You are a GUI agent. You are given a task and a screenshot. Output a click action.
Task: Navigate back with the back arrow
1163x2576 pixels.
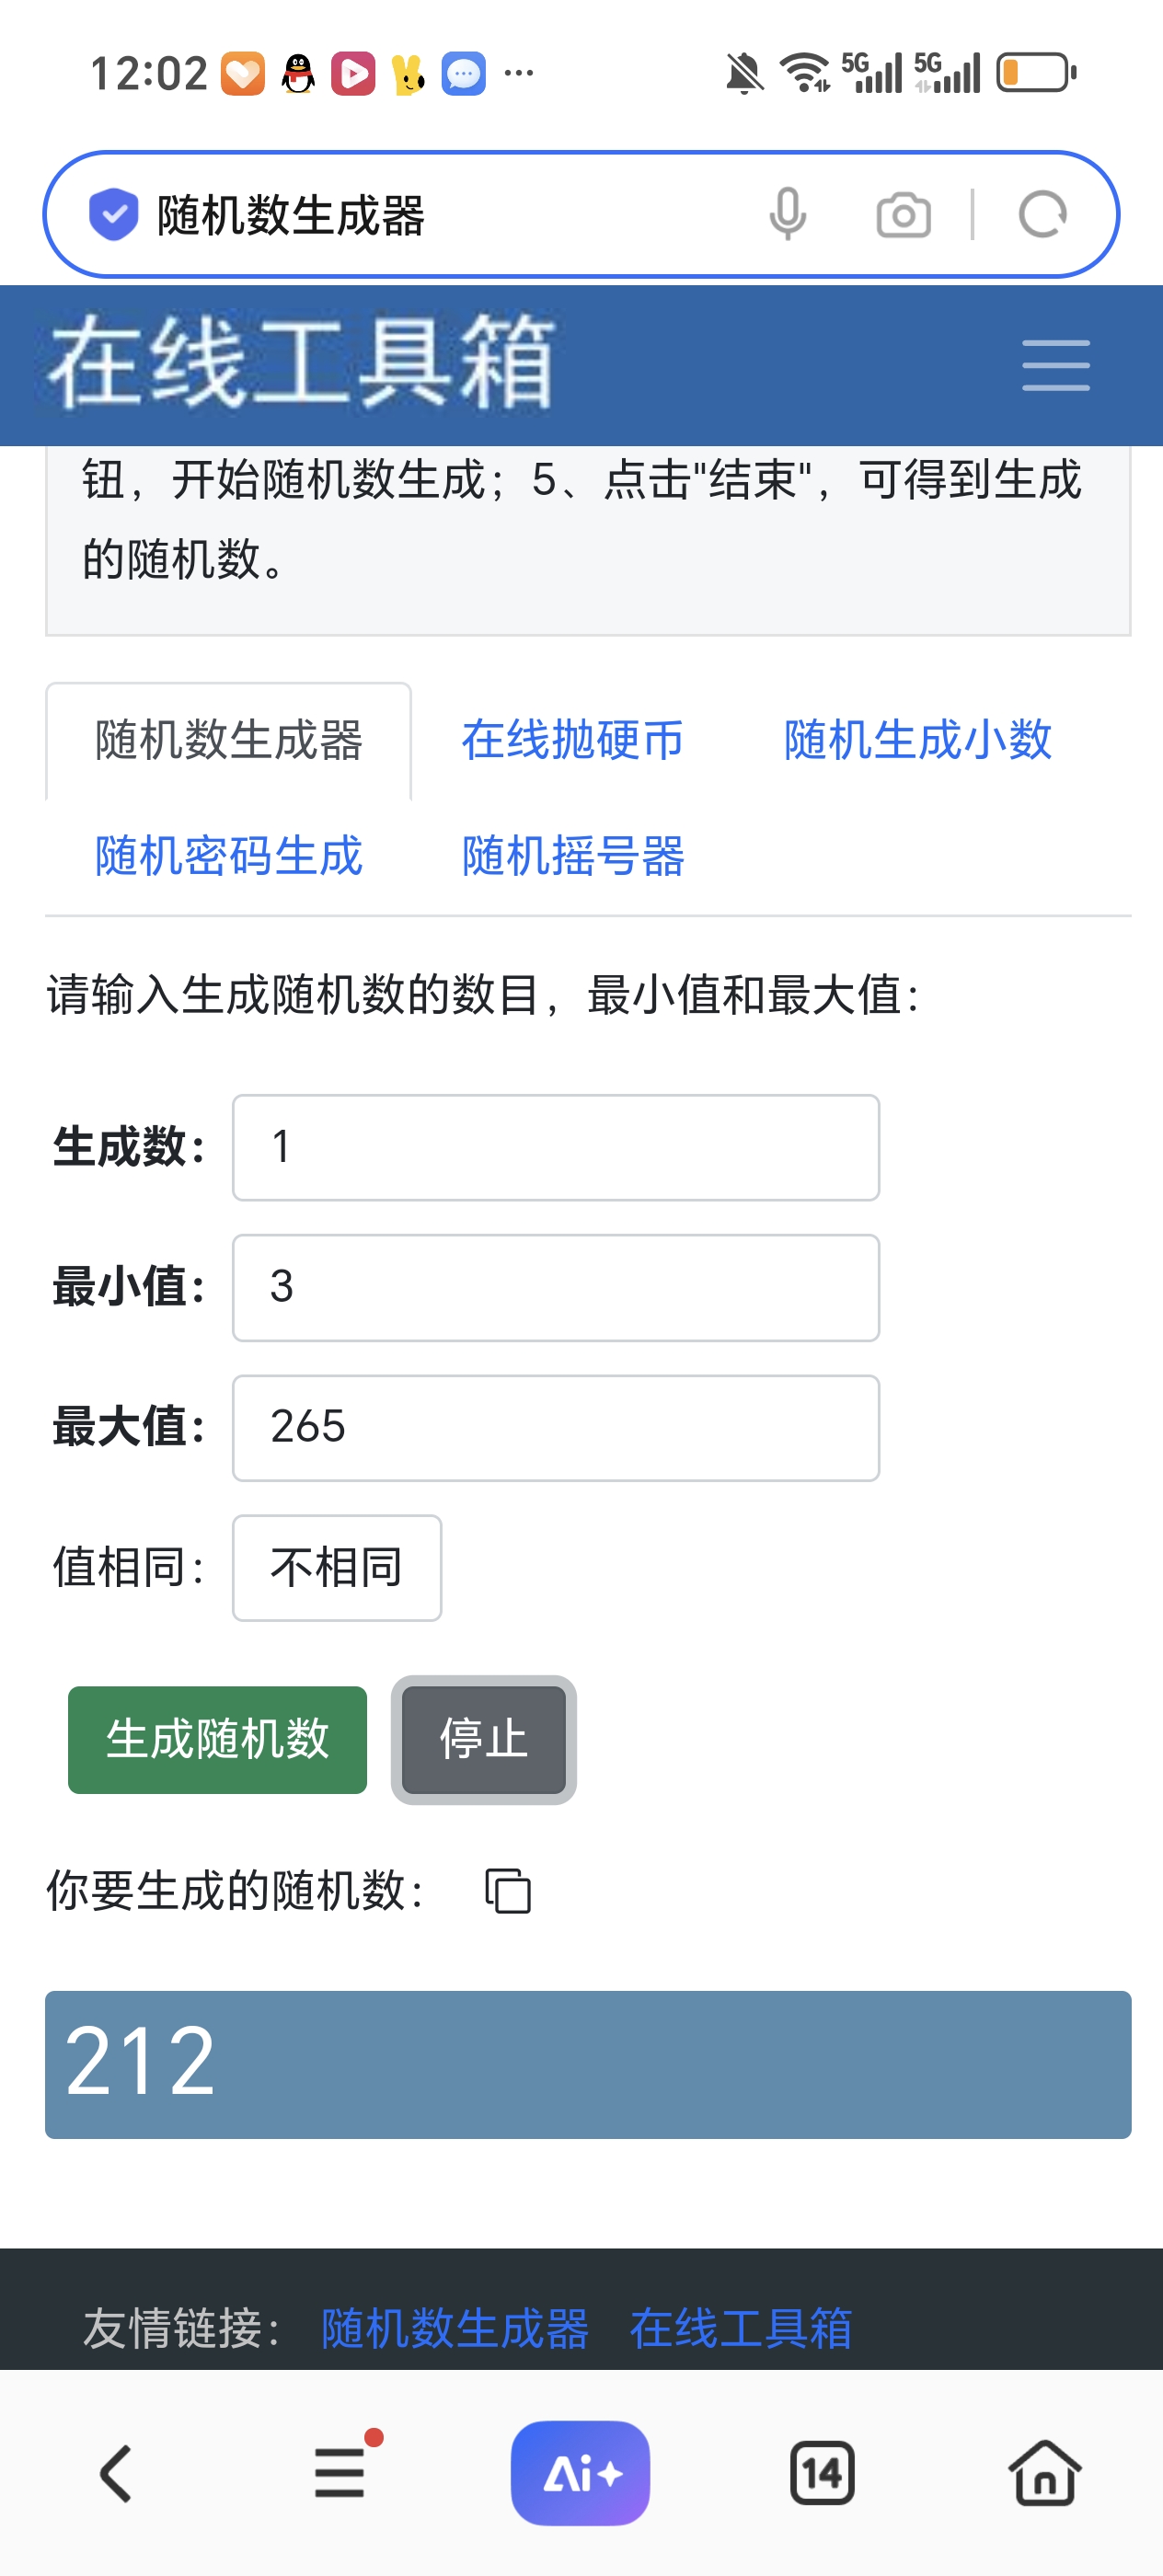116,2474
